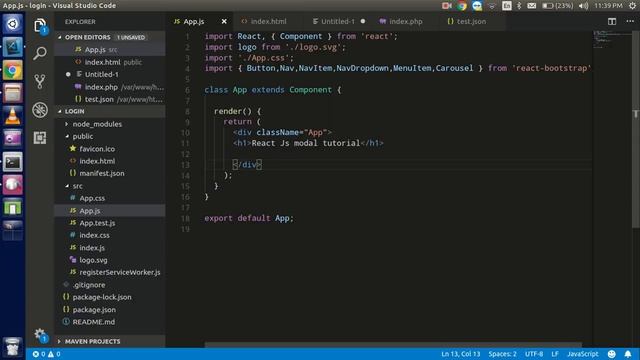Open the Search view in activity bar
The height and width of the screenshot is (360, 640).
coord(40,53)
